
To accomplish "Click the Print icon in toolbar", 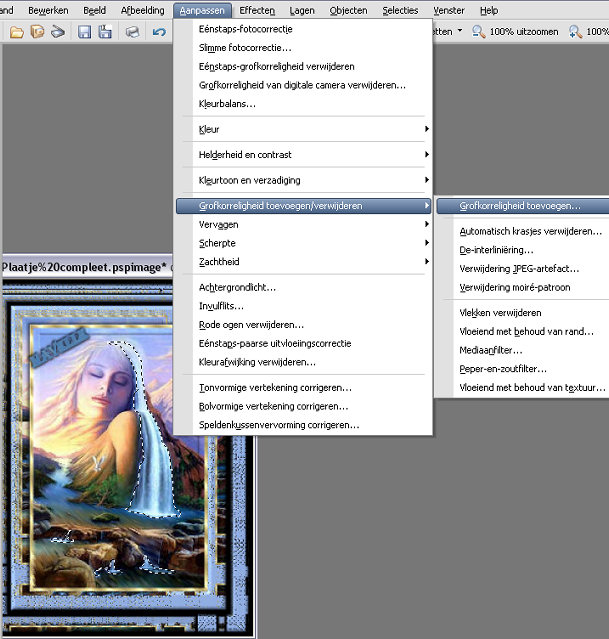I will (132, 32).
